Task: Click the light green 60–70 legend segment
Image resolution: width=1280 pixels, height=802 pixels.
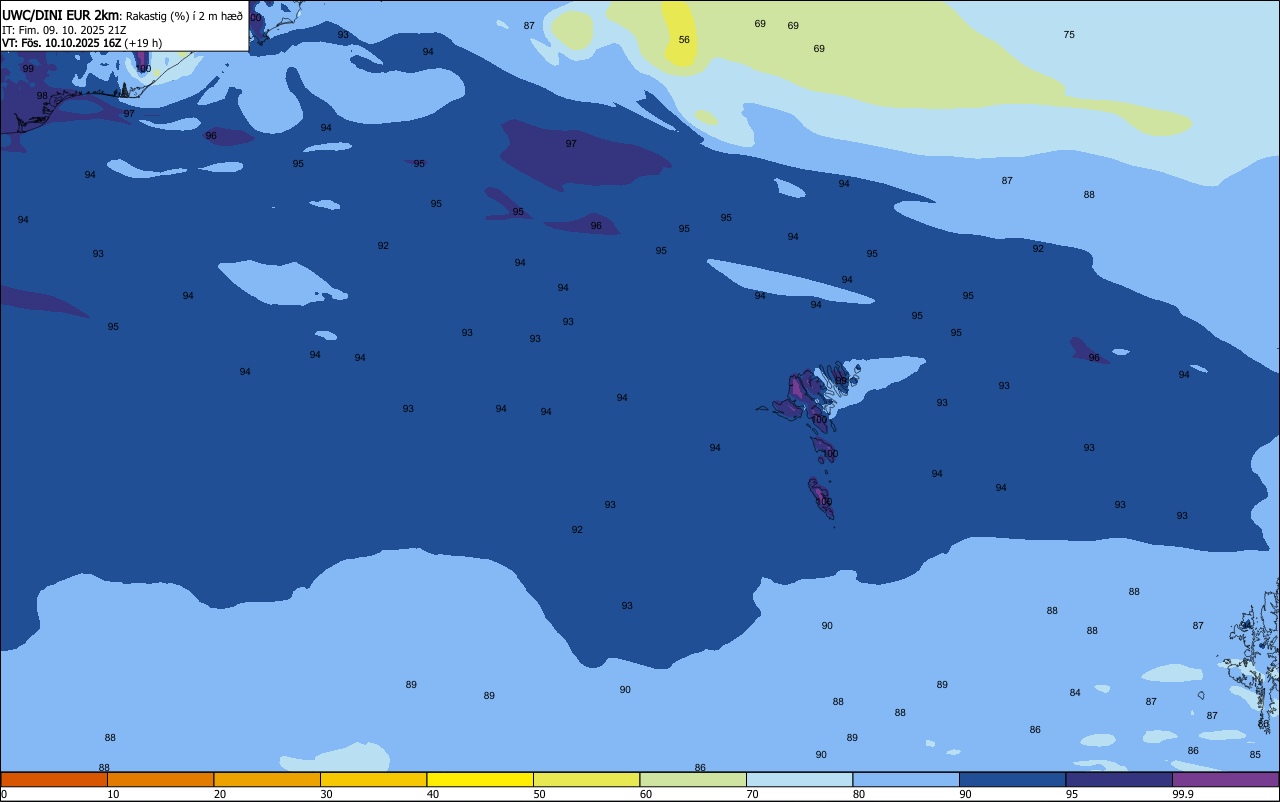Action: click(x=693, y=779)
